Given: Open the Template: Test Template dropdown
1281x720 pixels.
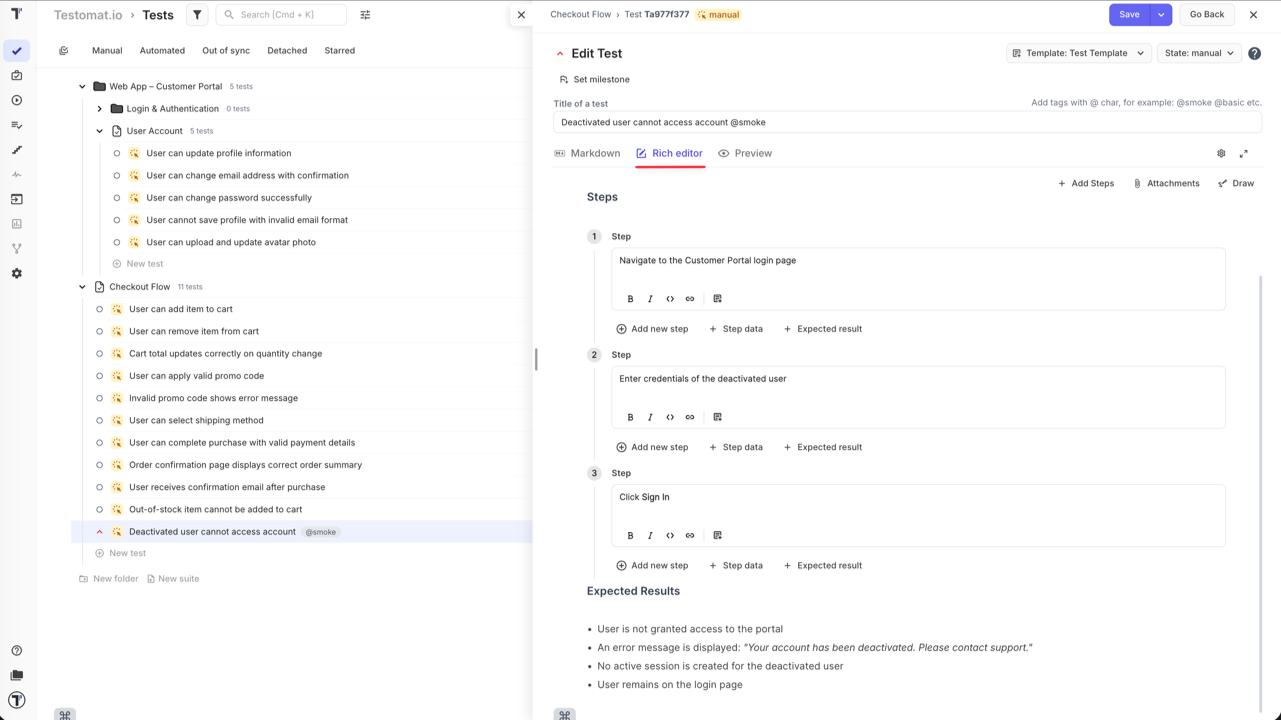Looking at the screenshot, I should [x=1078, y=53].
